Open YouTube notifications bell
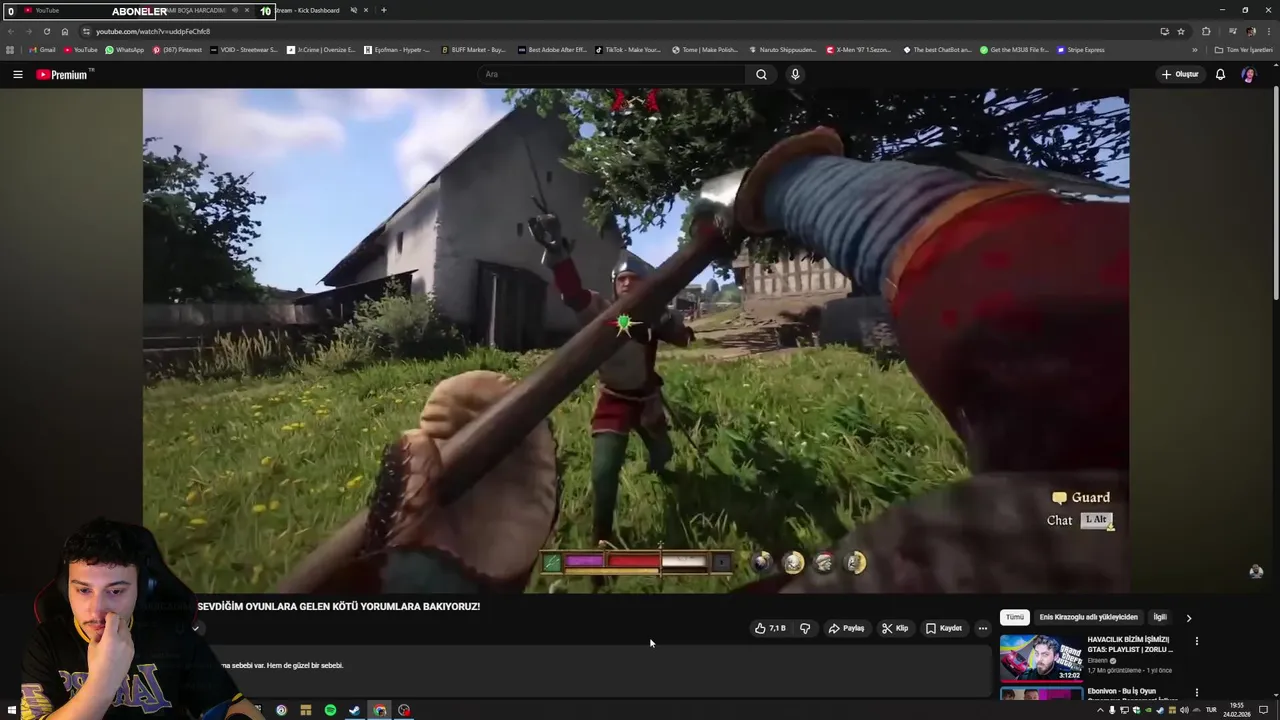Screen dimensions: 1280x720 (1220, 74)
